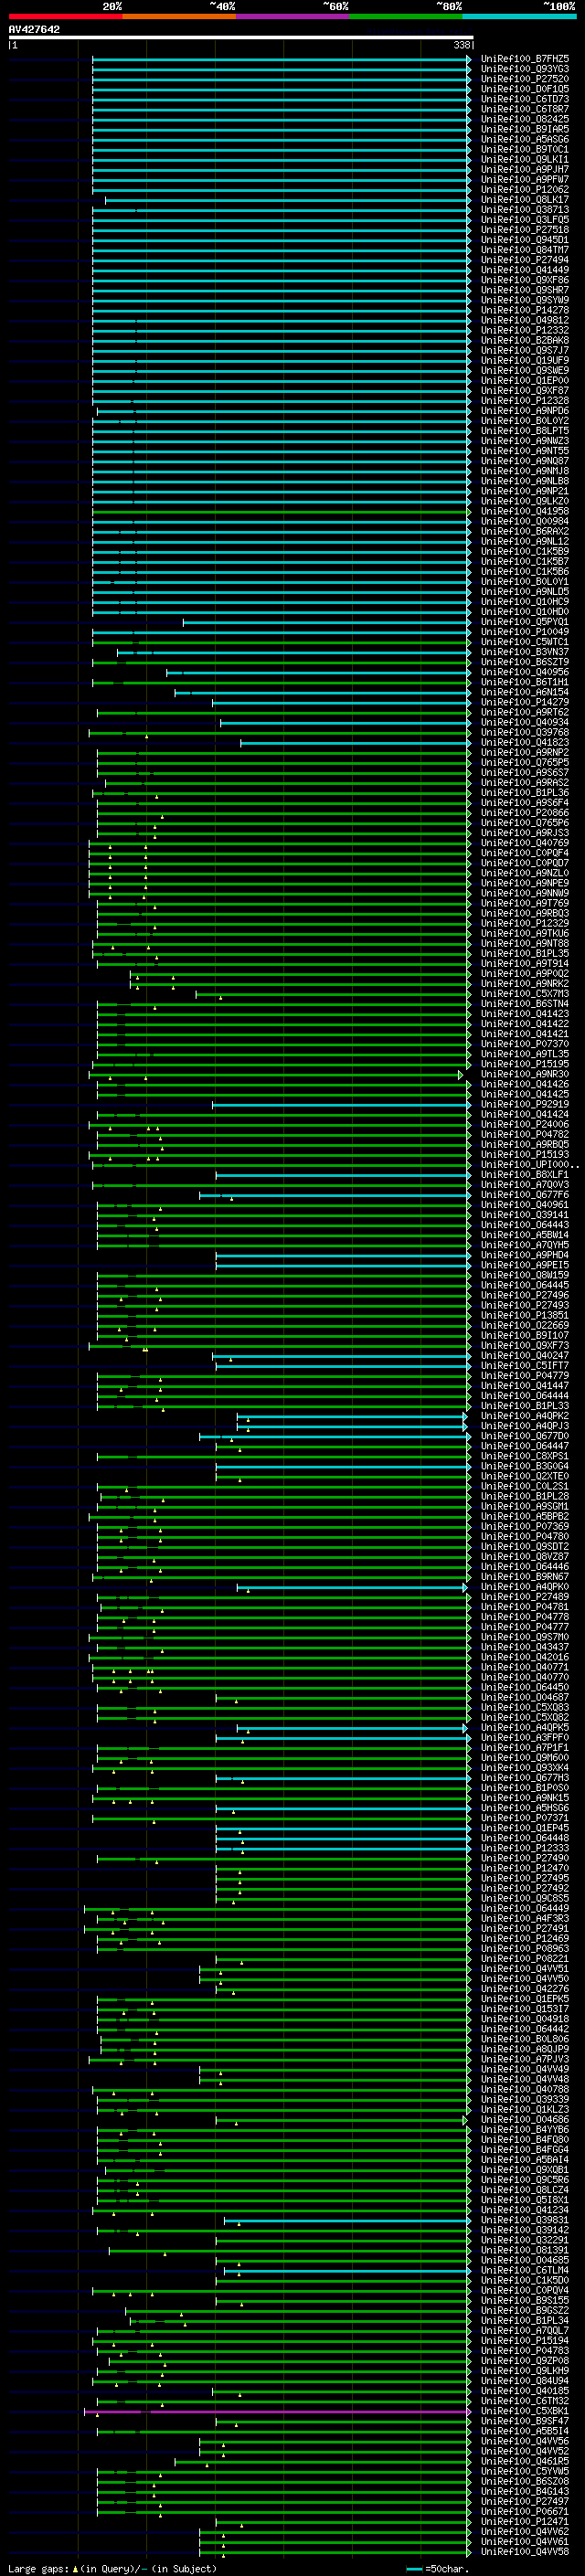This screenshot has height=2576, width=585.
Task: Select the UniRef100_A9NR30 label
Action: pyautogui.click(x=525, y=1074)
